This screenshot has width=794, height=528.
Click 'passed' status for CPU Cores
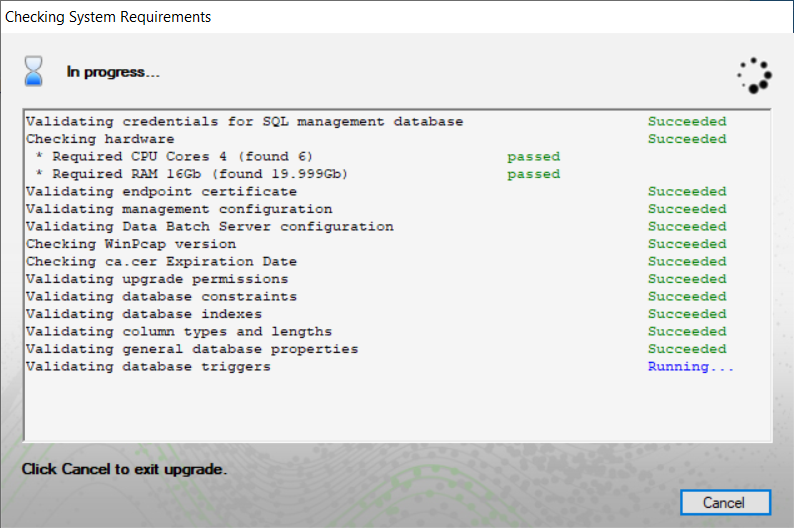pyautogui.click(x=534, y=156)
